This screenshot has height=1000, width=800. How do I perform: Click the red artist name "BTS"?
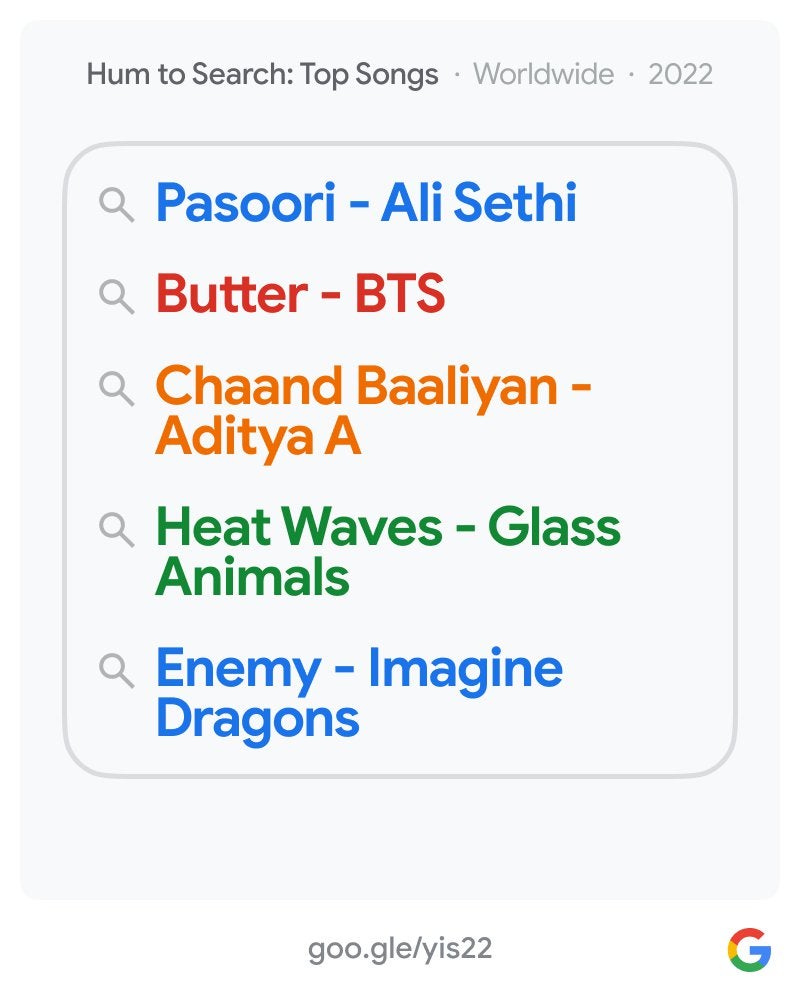(x=398, y=294)
